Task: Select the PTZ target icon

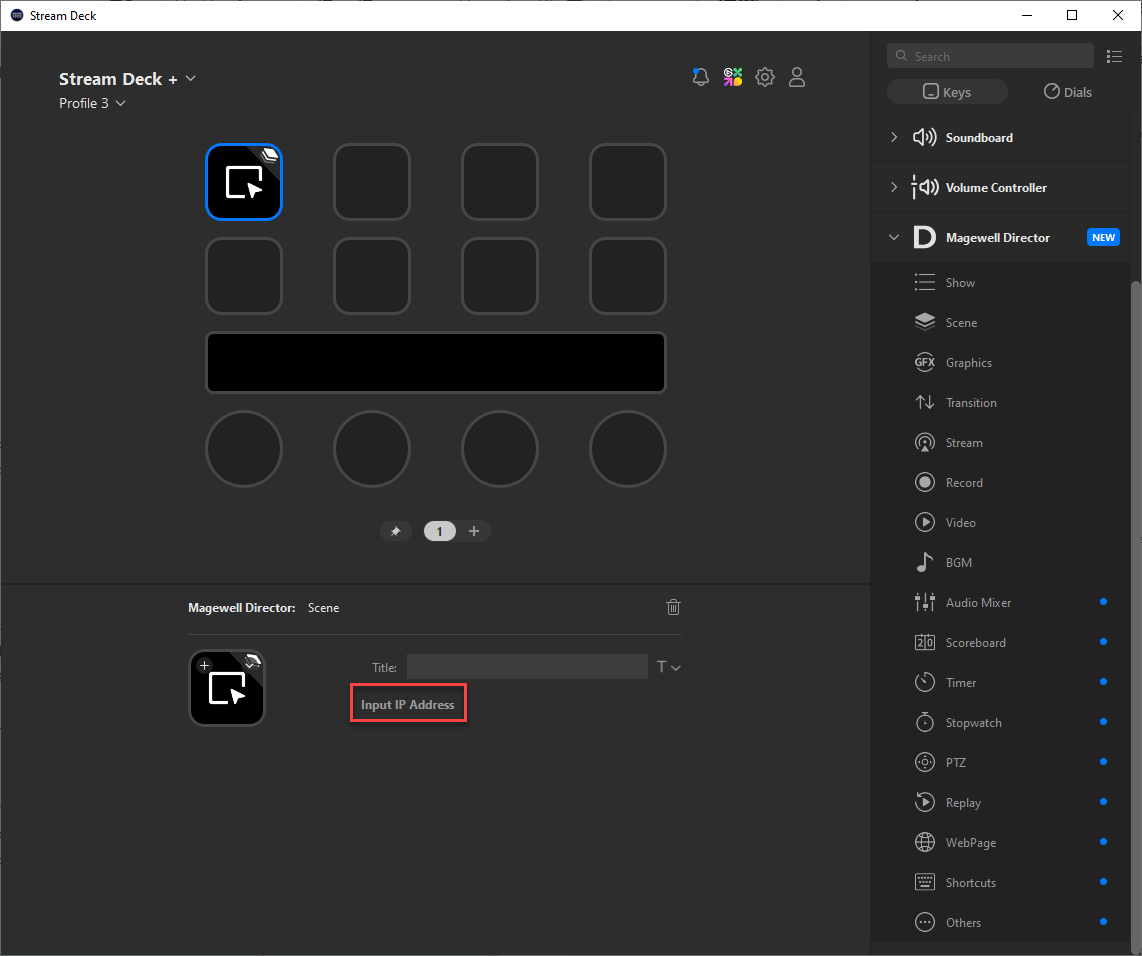Action: click(924, 762)
